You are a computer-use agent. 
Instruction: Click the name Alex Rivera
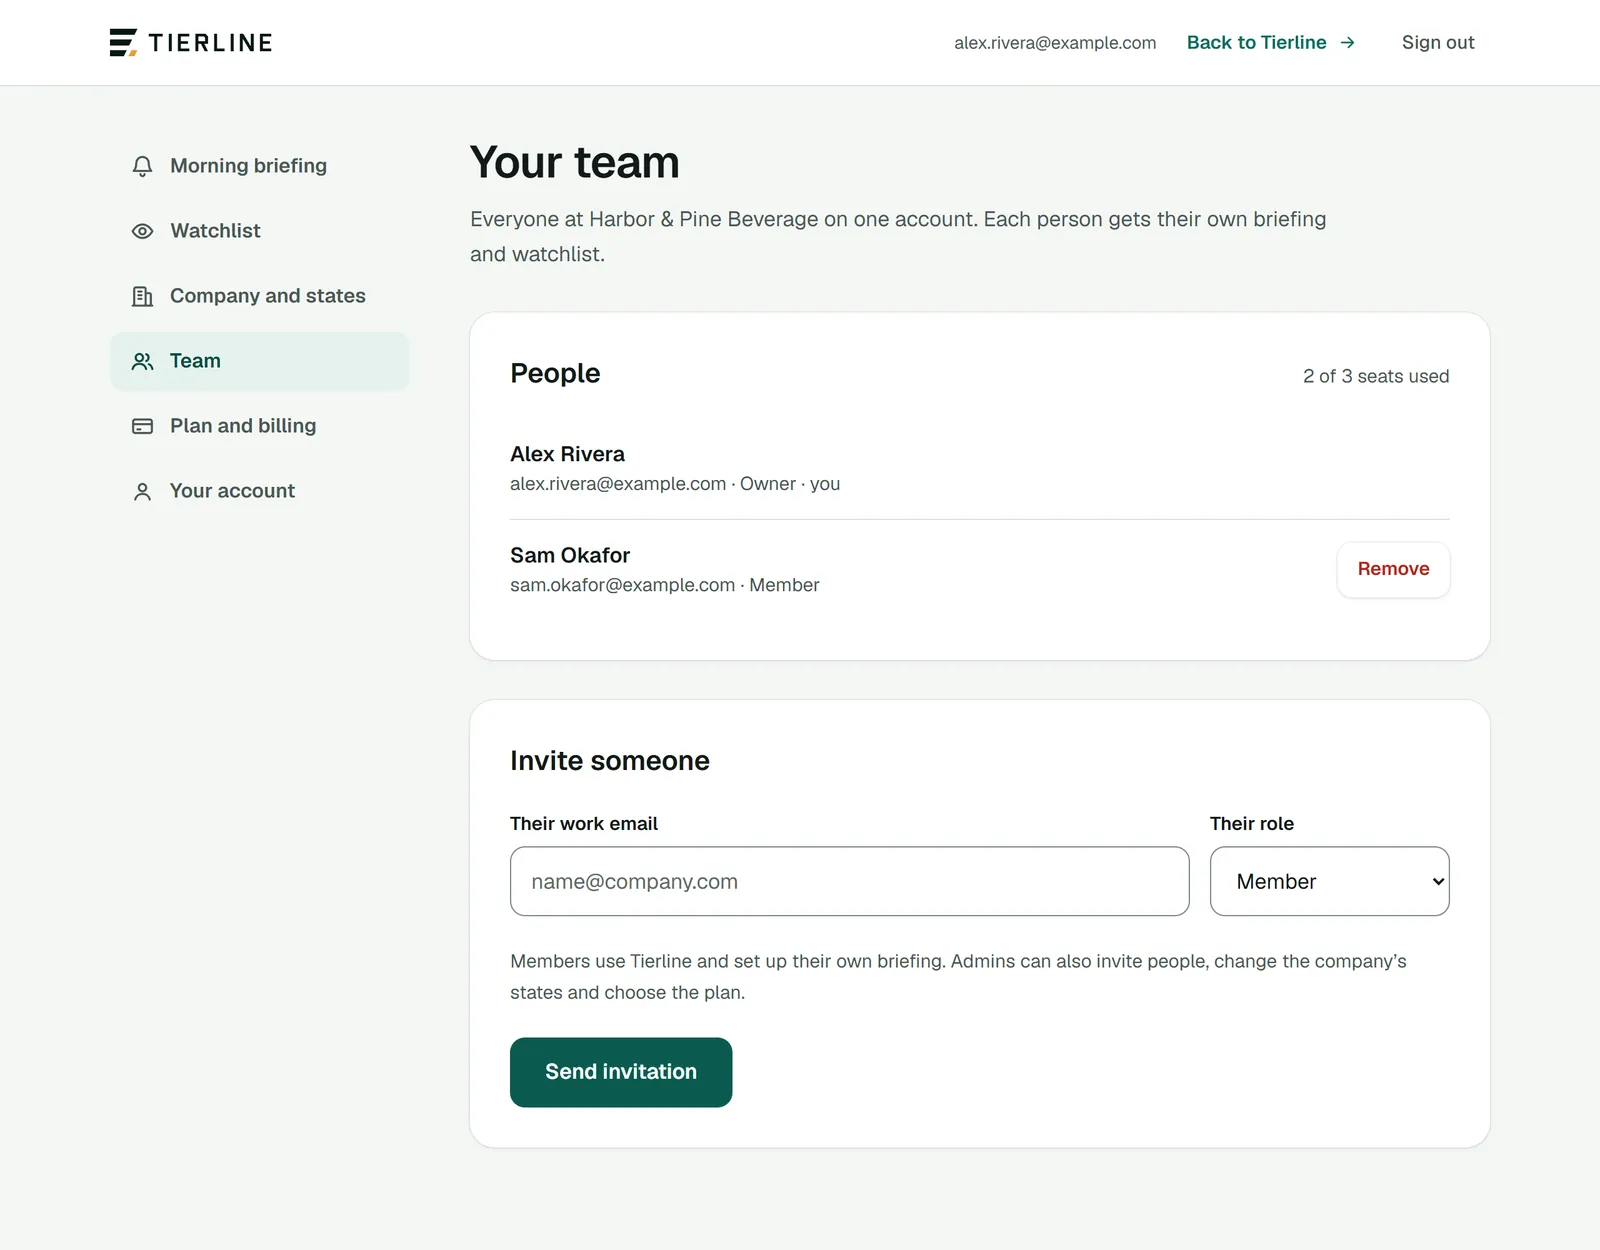[567, 454]
